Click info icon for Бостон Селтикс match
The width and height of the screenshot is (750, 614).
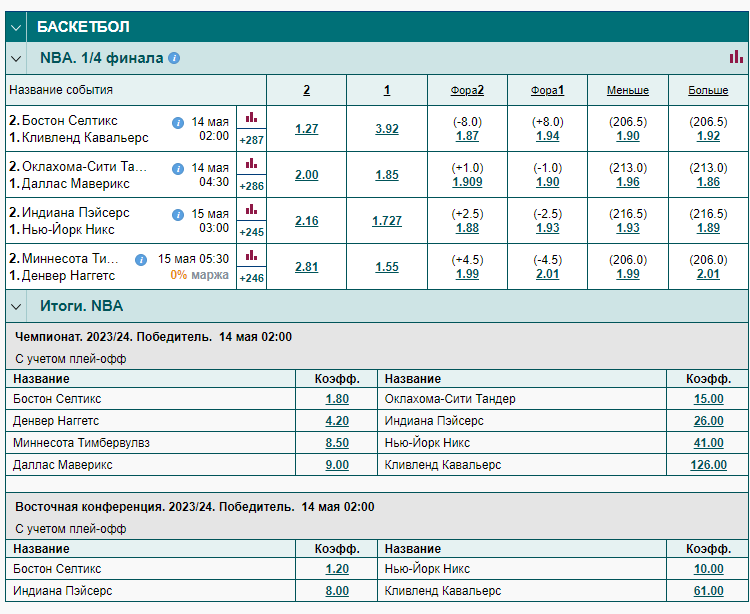click(178, 123)
